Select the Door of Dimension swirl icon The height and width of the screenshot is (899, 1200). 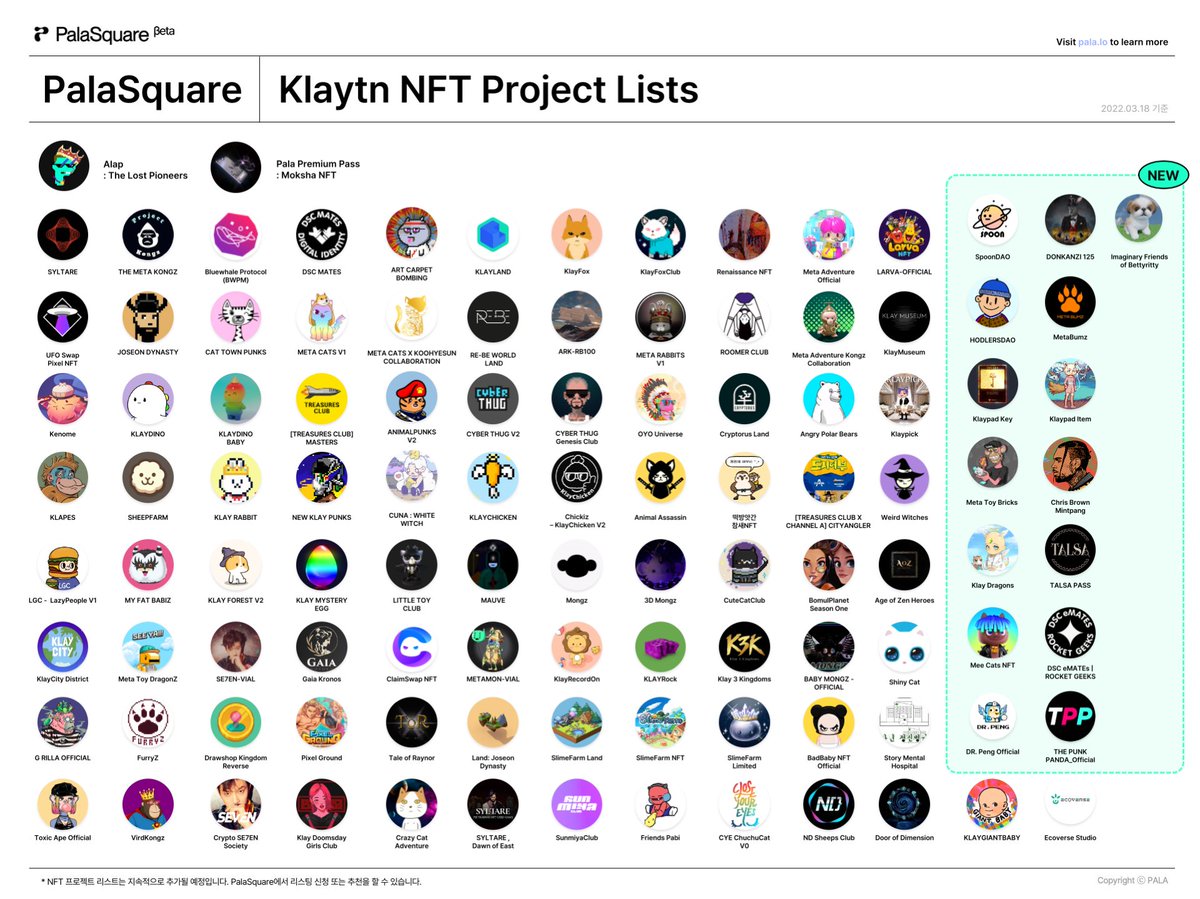point(904,804)
